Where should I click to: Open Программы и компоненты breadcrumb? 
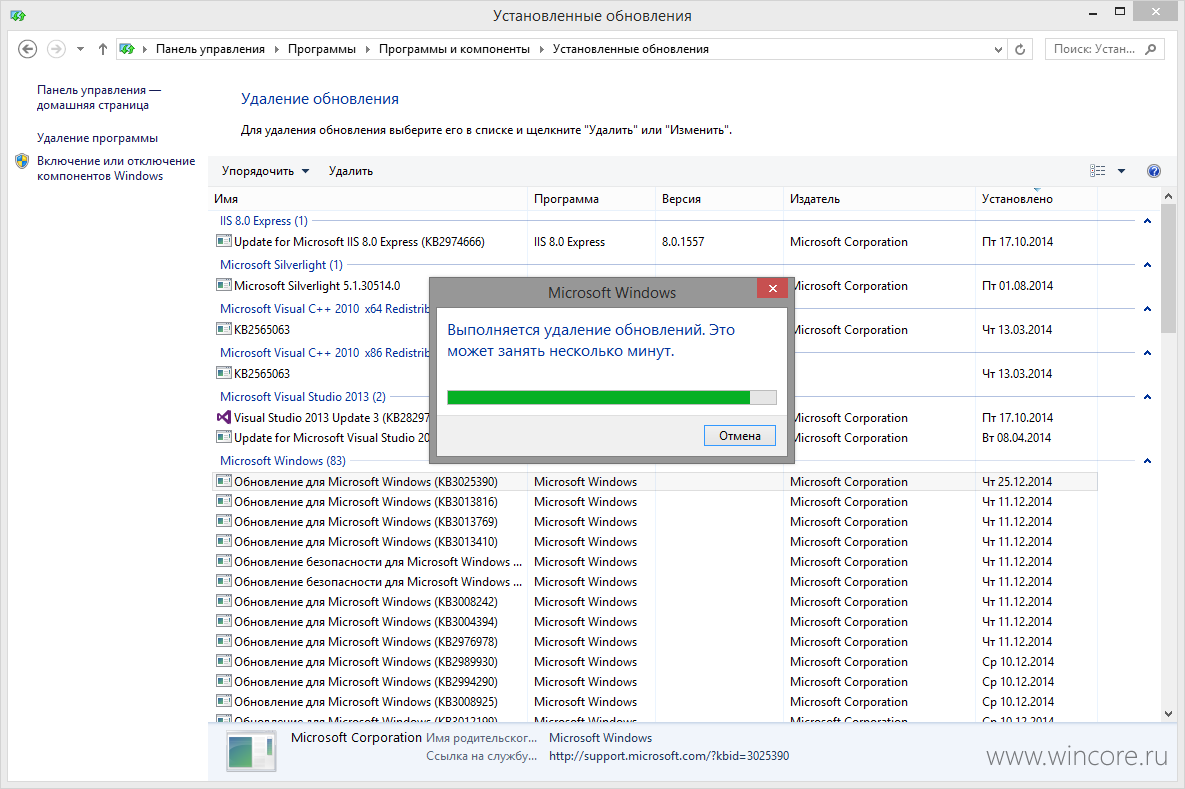(x=454, y=49)
